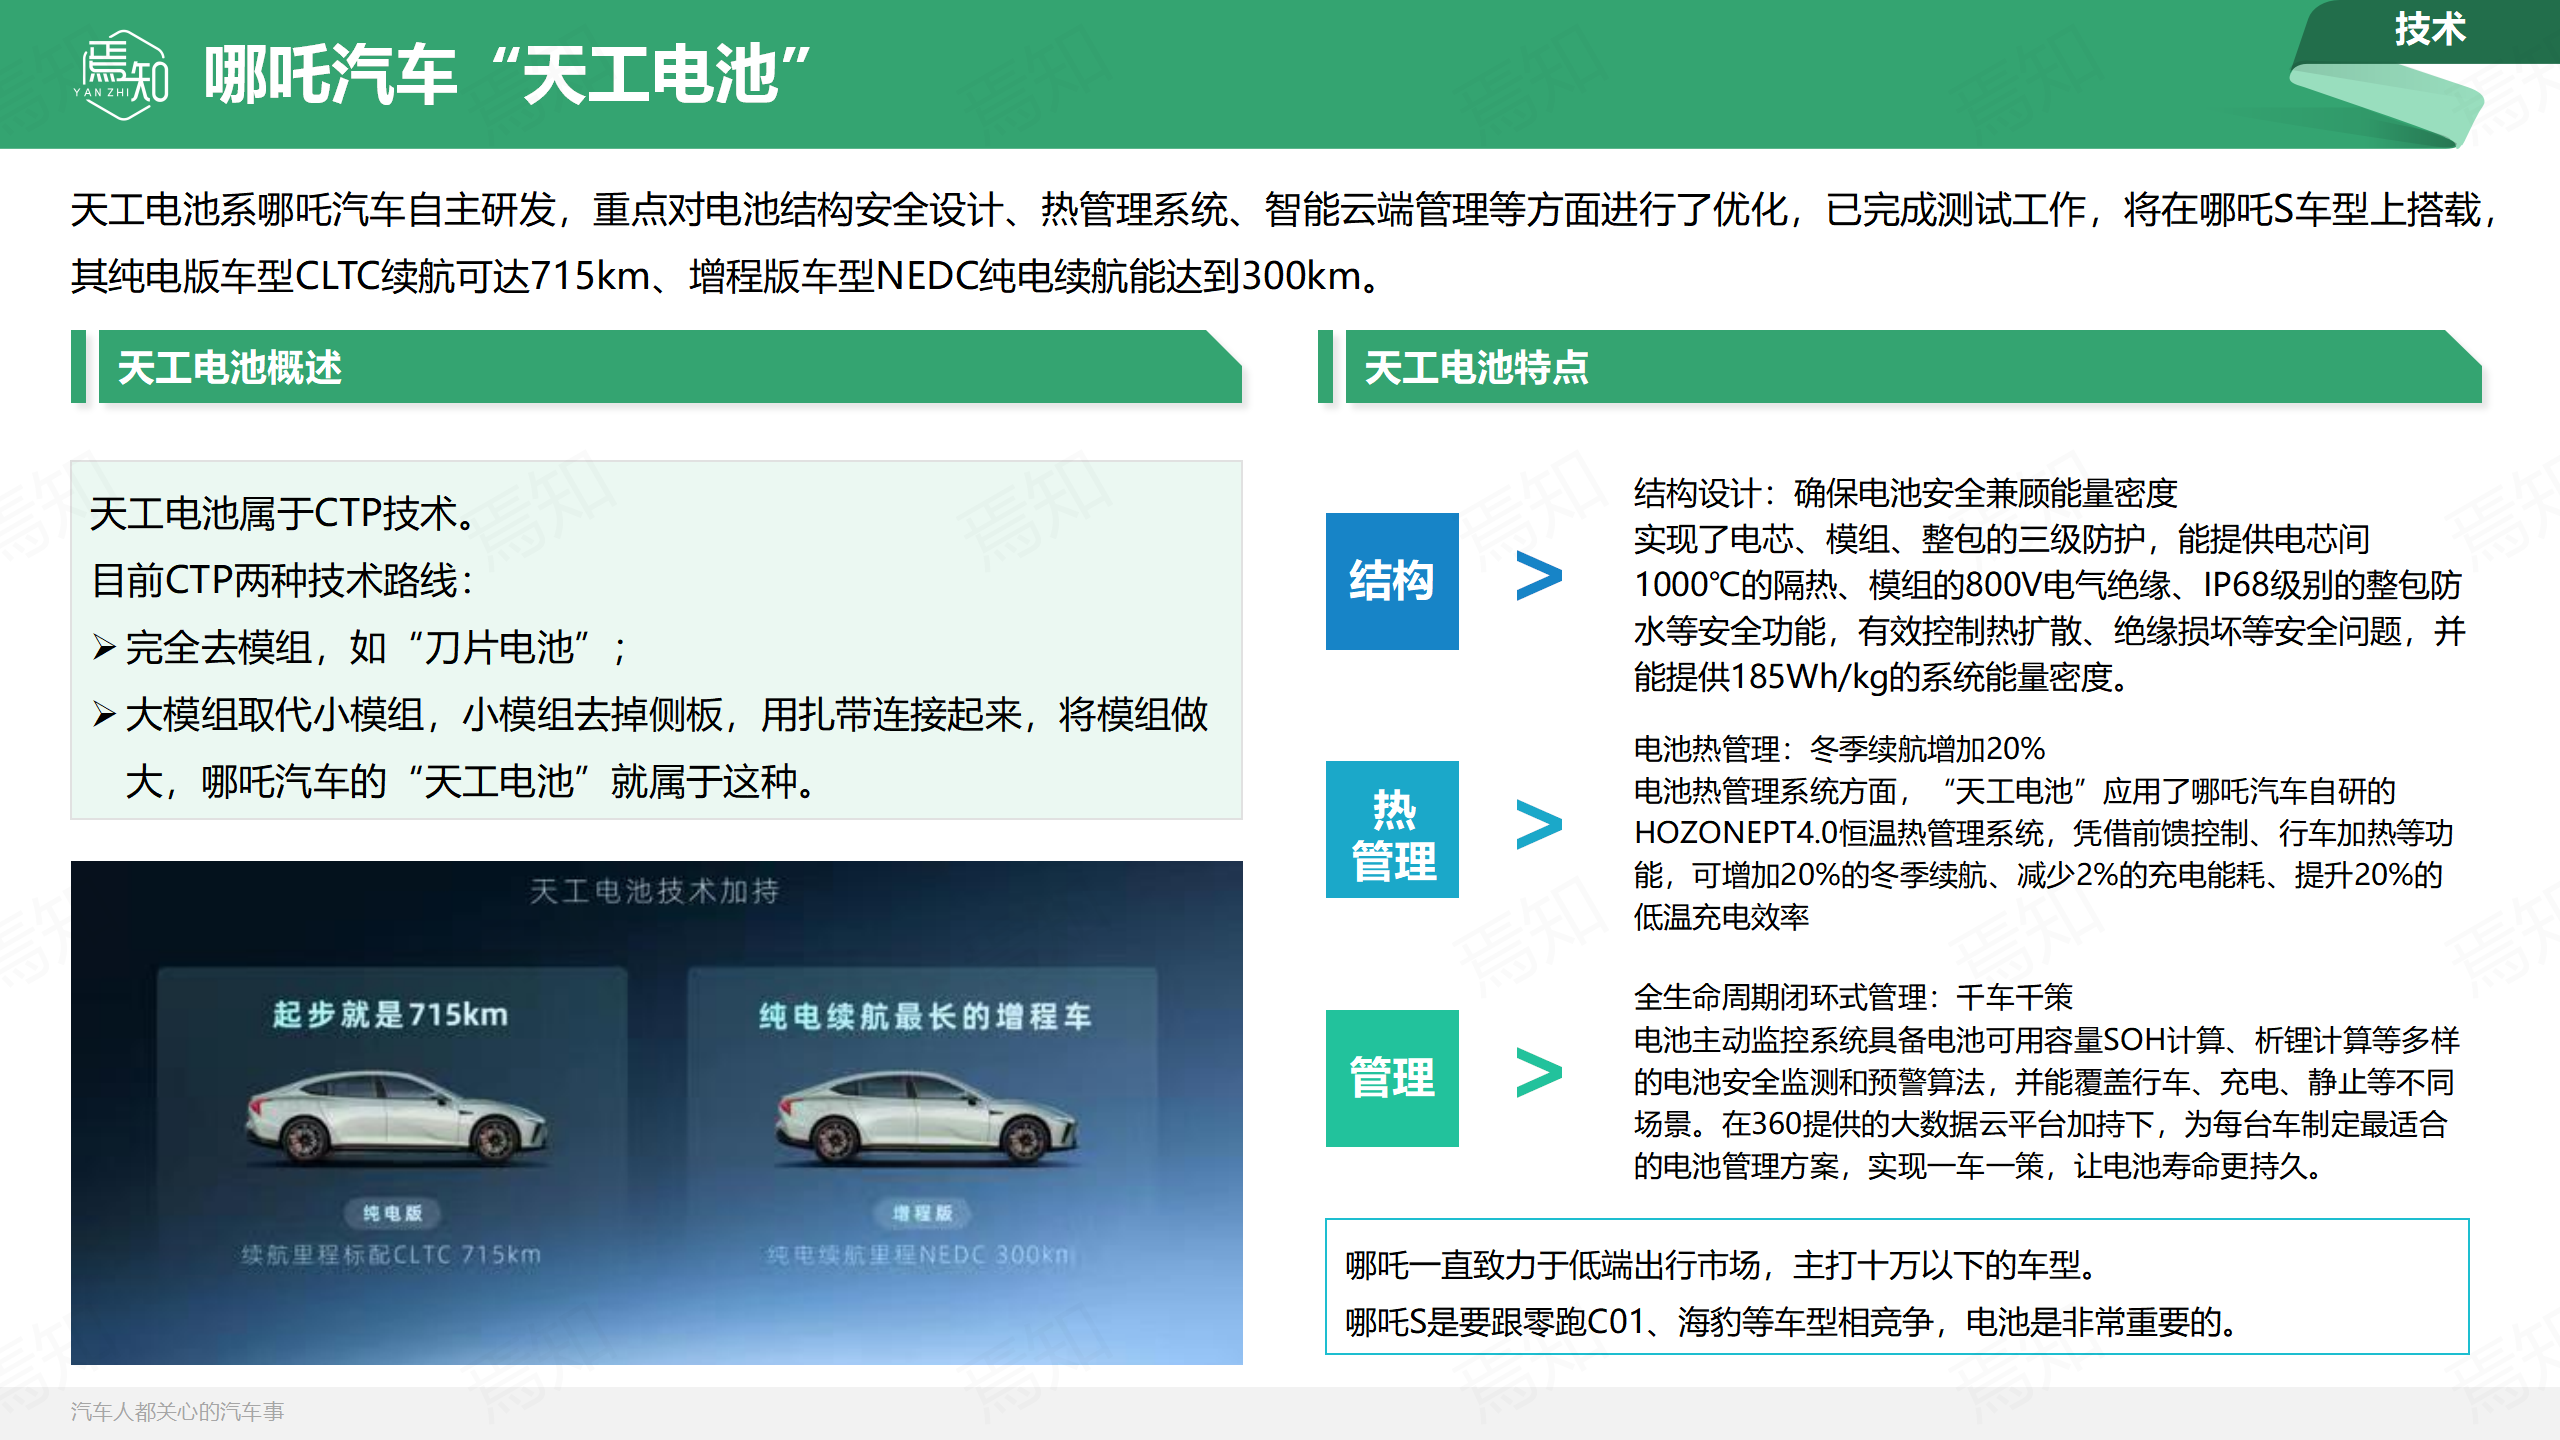Image resolution: width=2560 pixels, height=1440 pixels.
Task: Click the heading 起步就是715km in the picture
Action: click(391, 1014)
